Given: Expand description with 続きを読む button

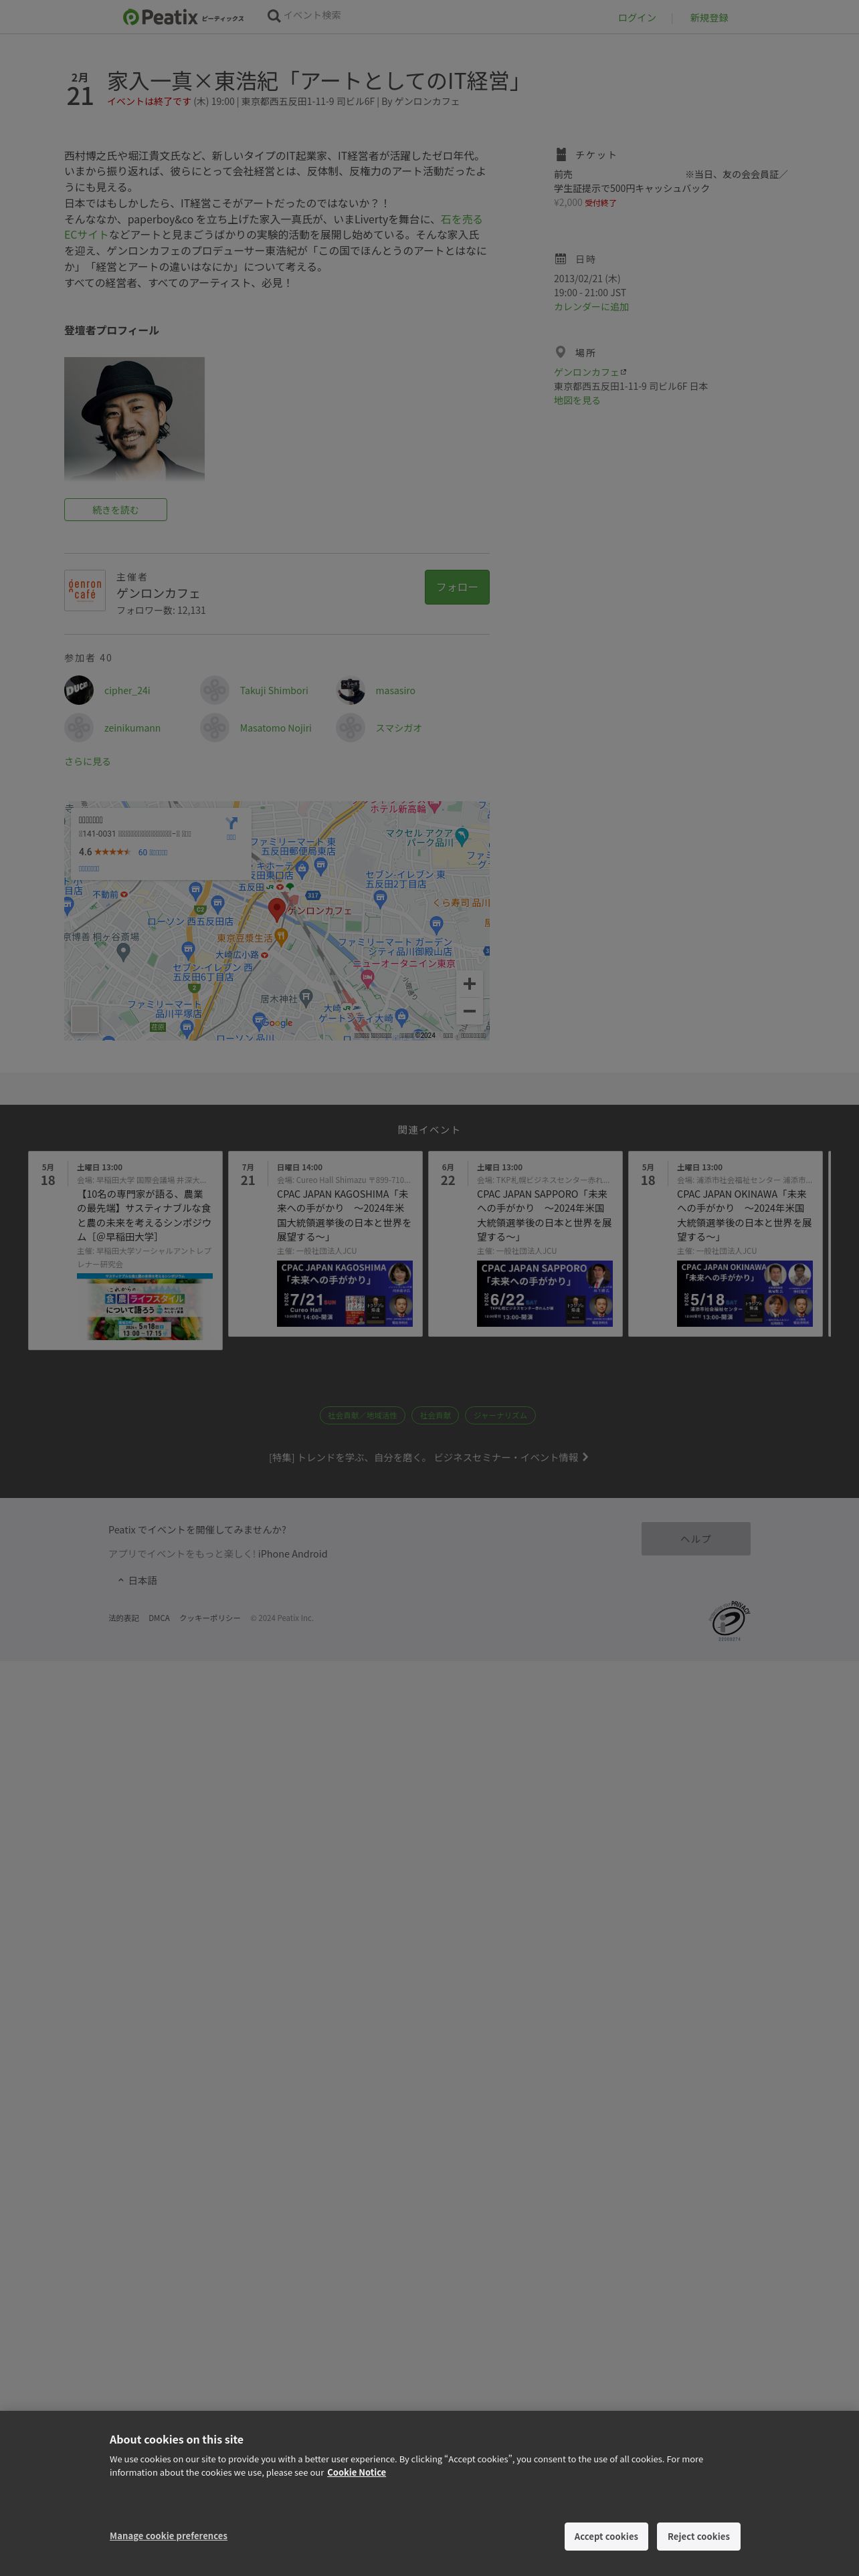Looking at the screenshot, I should point(115,510).
